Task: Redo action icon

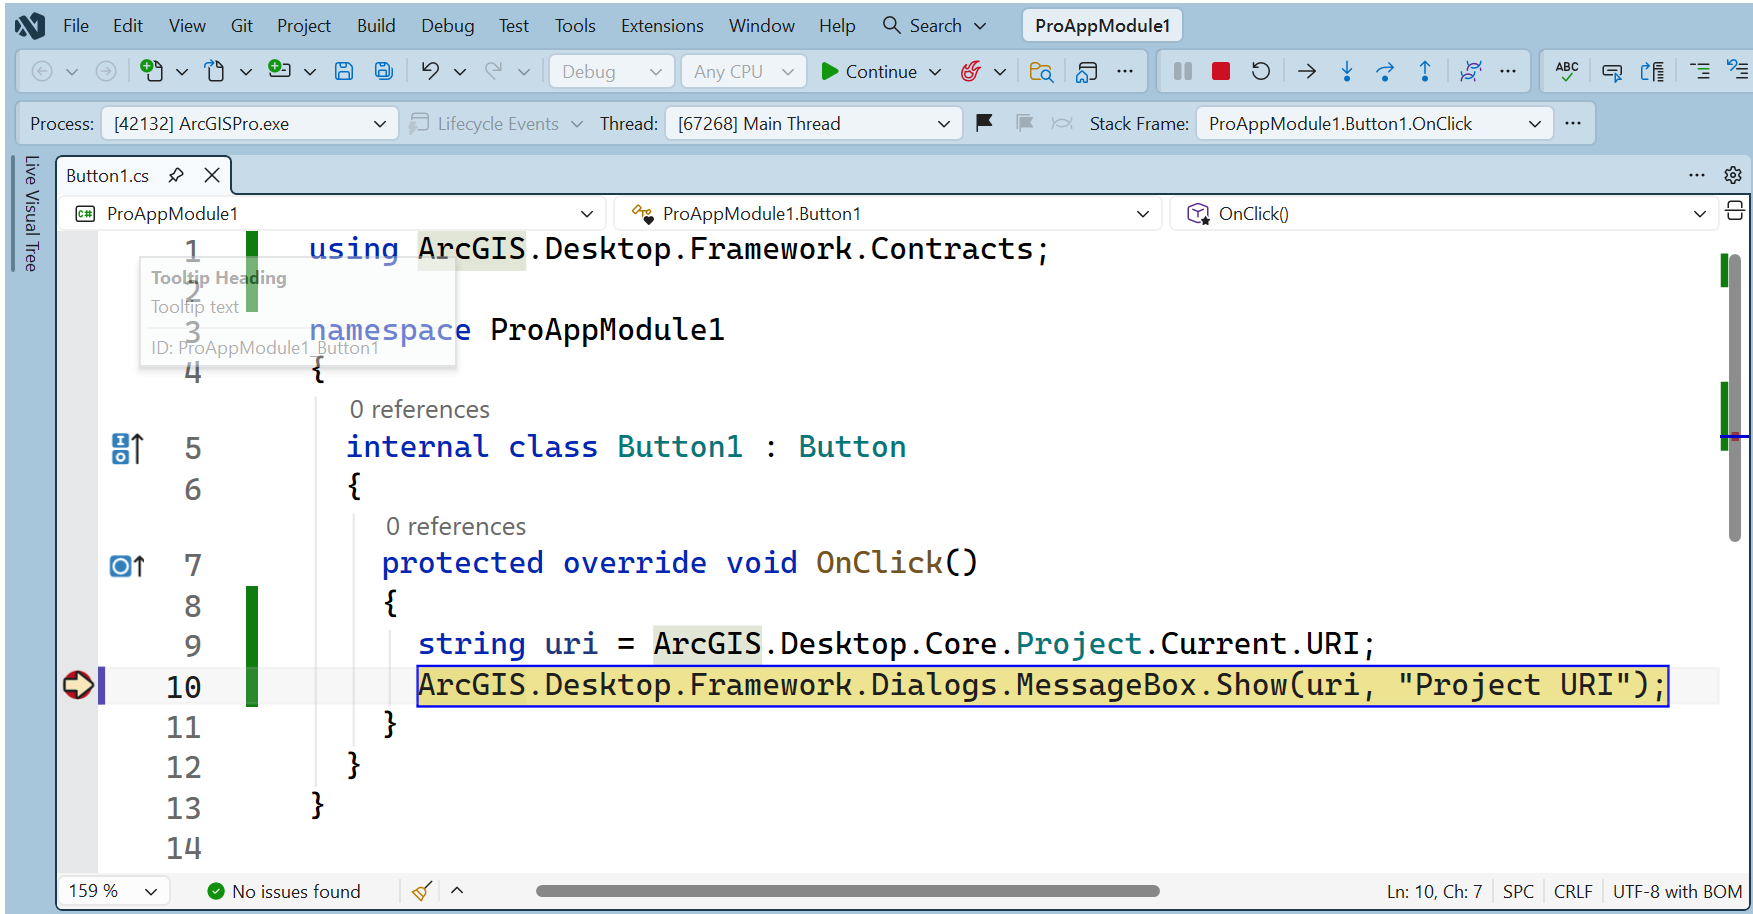Action: point(494,71)
